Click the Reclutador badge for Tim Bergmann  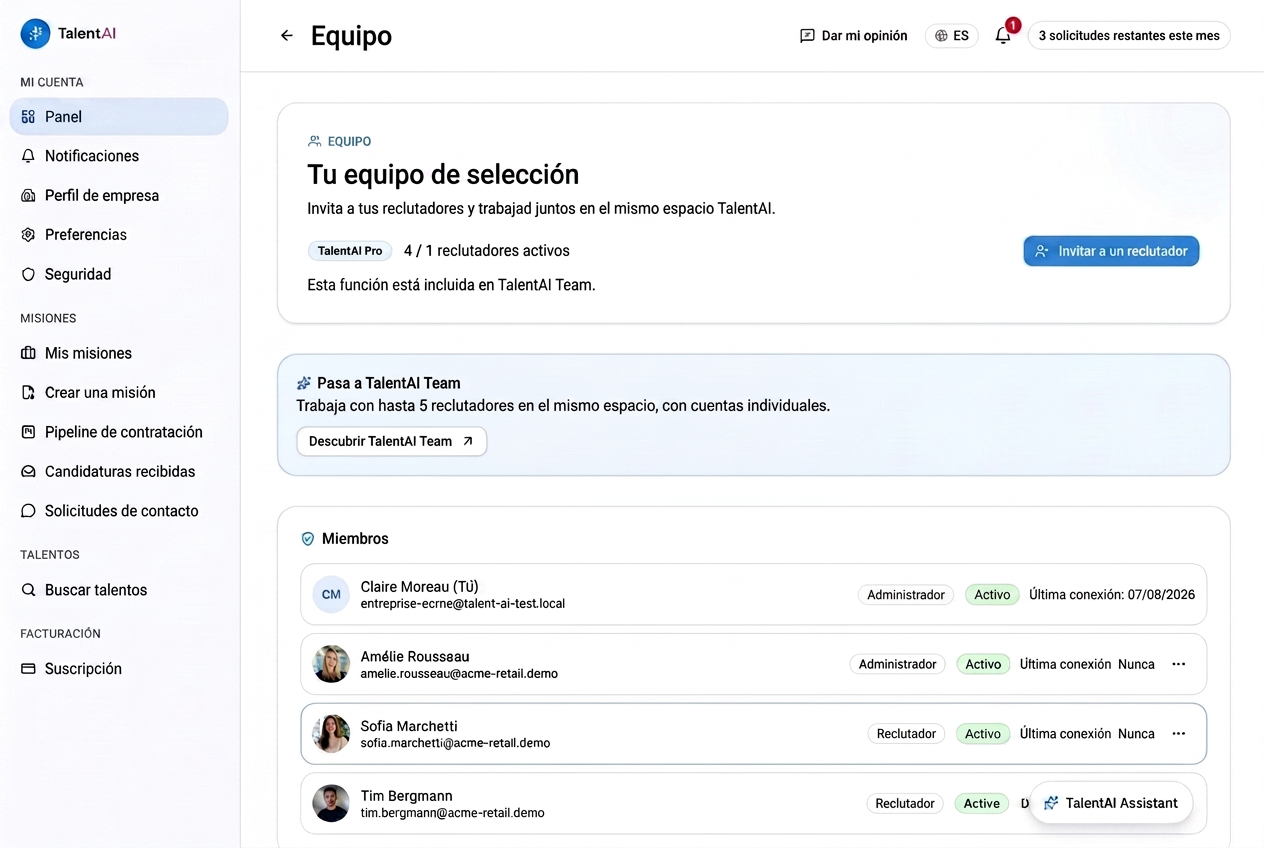[905, 803]
